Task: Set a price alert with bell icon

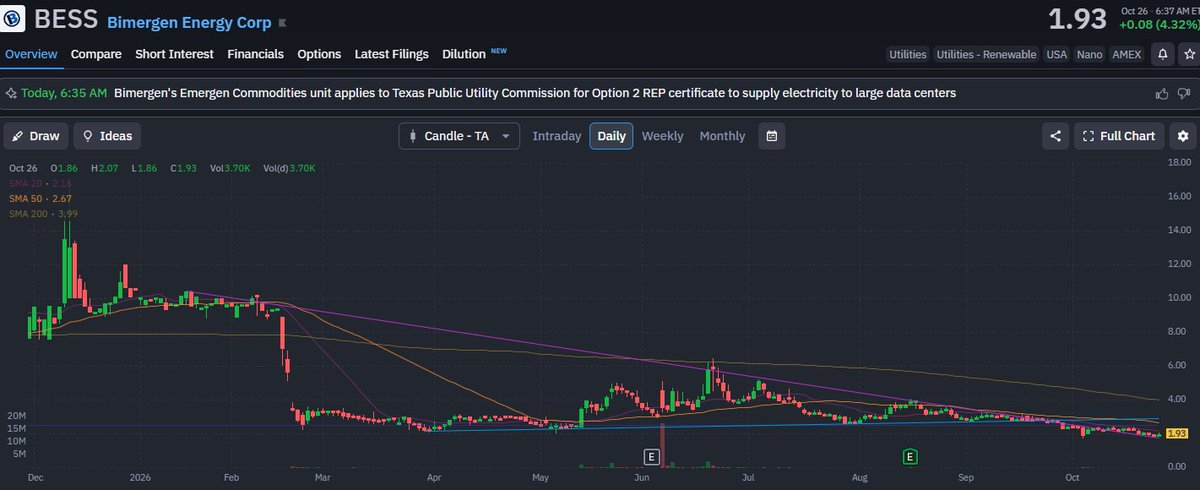Action: pyautogui.click(x=1164, y=54)
